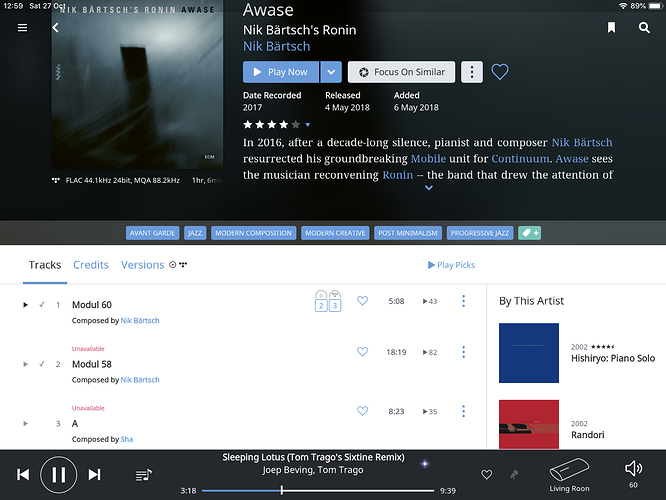Skip to next track
The width and height of the screenshot is (666, 500).
[x=94, y=475]
